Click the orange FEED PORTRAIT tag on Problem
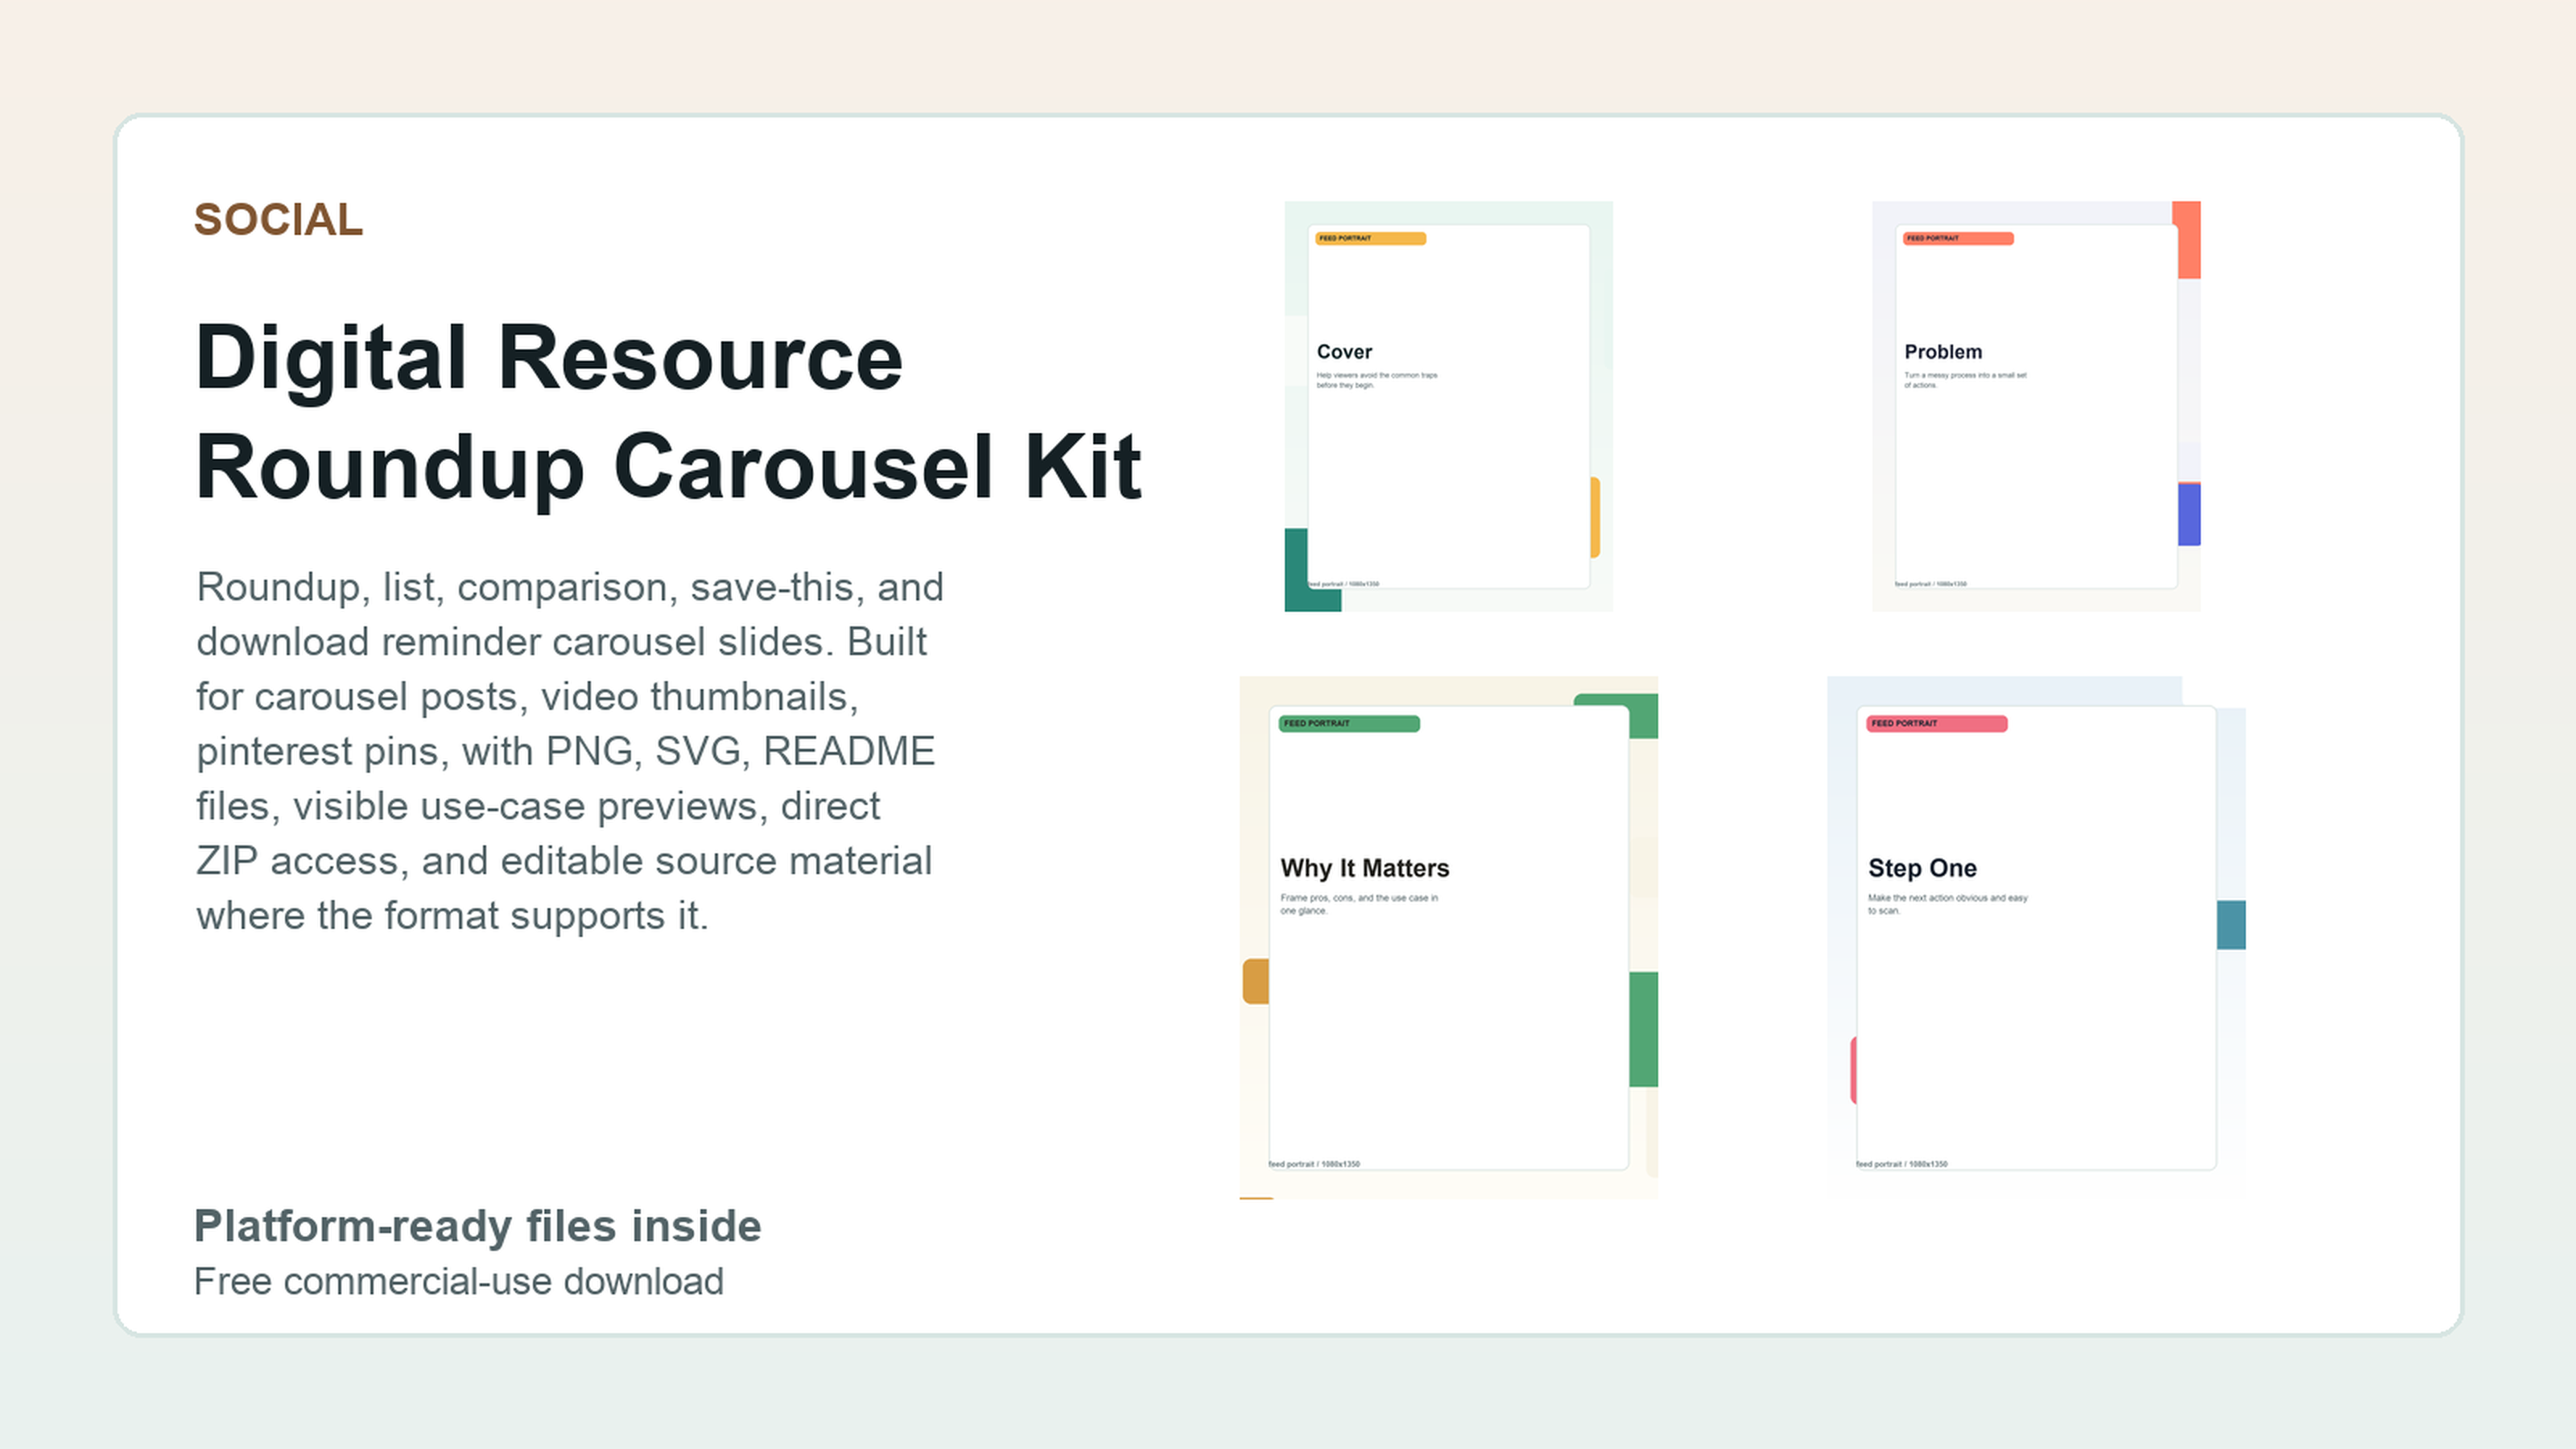This screenshot has width=2576, height=1449. coord(1958,238)
